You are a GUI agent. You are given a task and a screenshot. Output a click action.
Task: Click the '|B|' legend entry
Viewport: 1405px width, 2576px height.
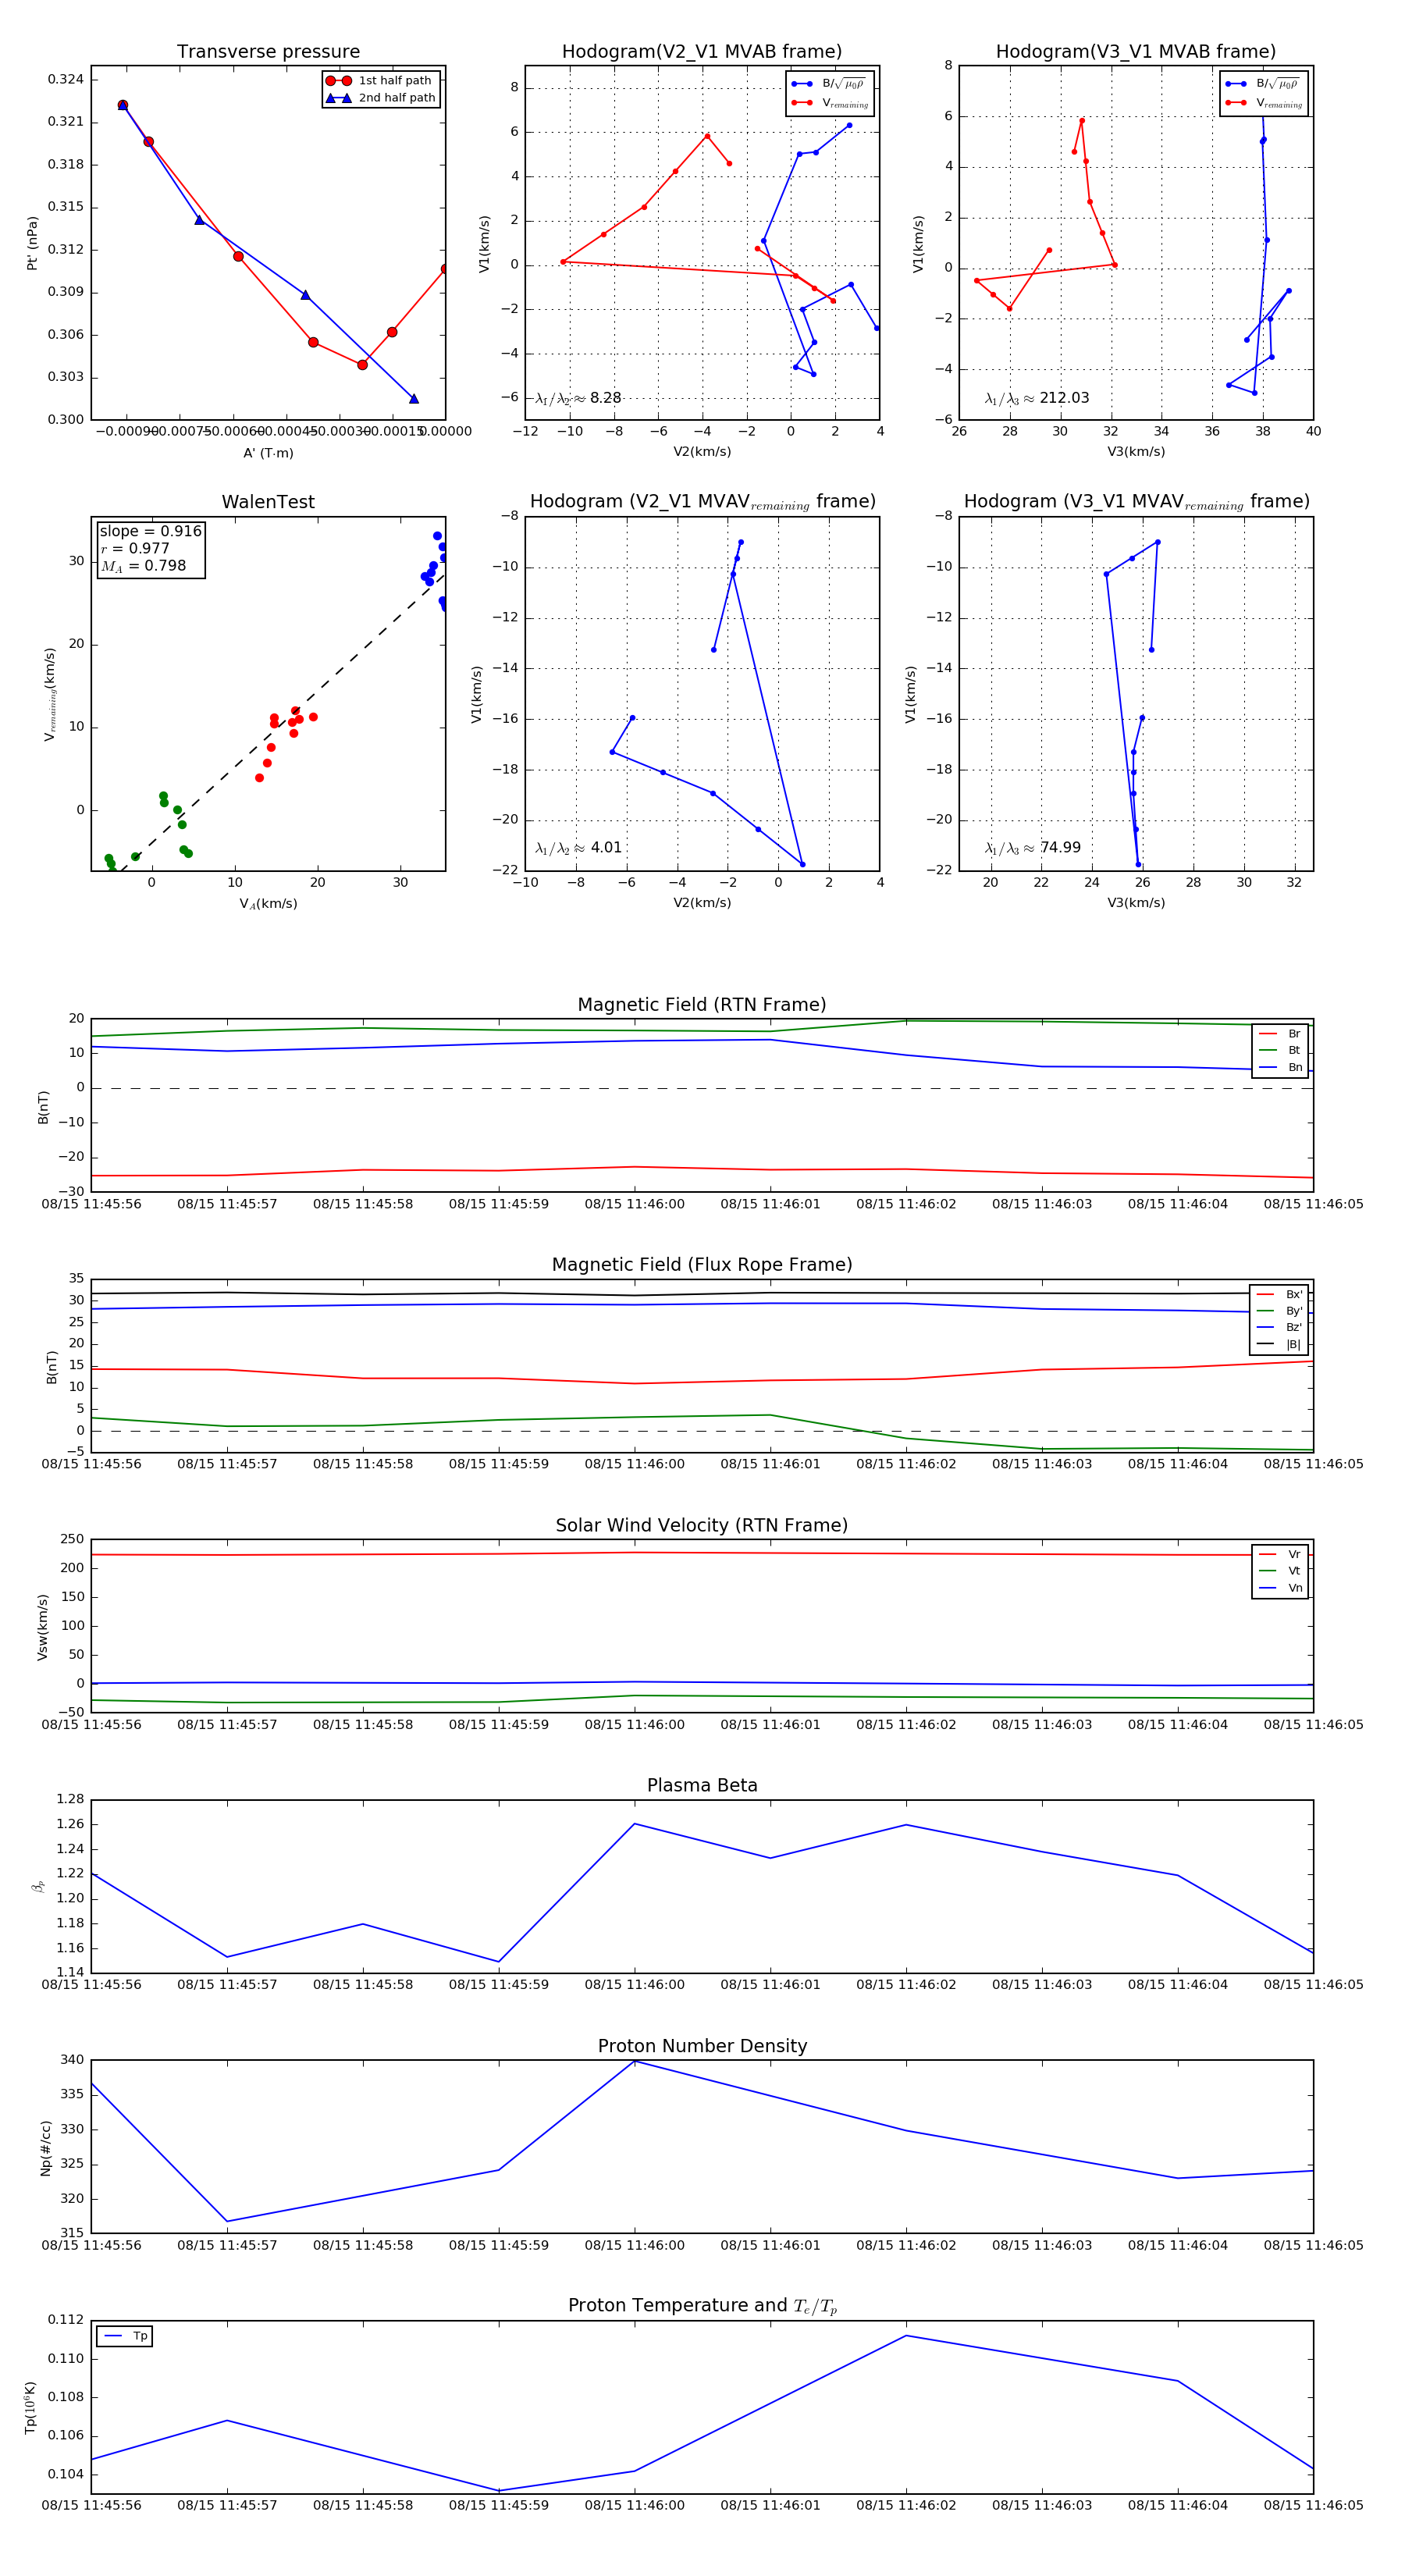(x=1279, y=1345)
